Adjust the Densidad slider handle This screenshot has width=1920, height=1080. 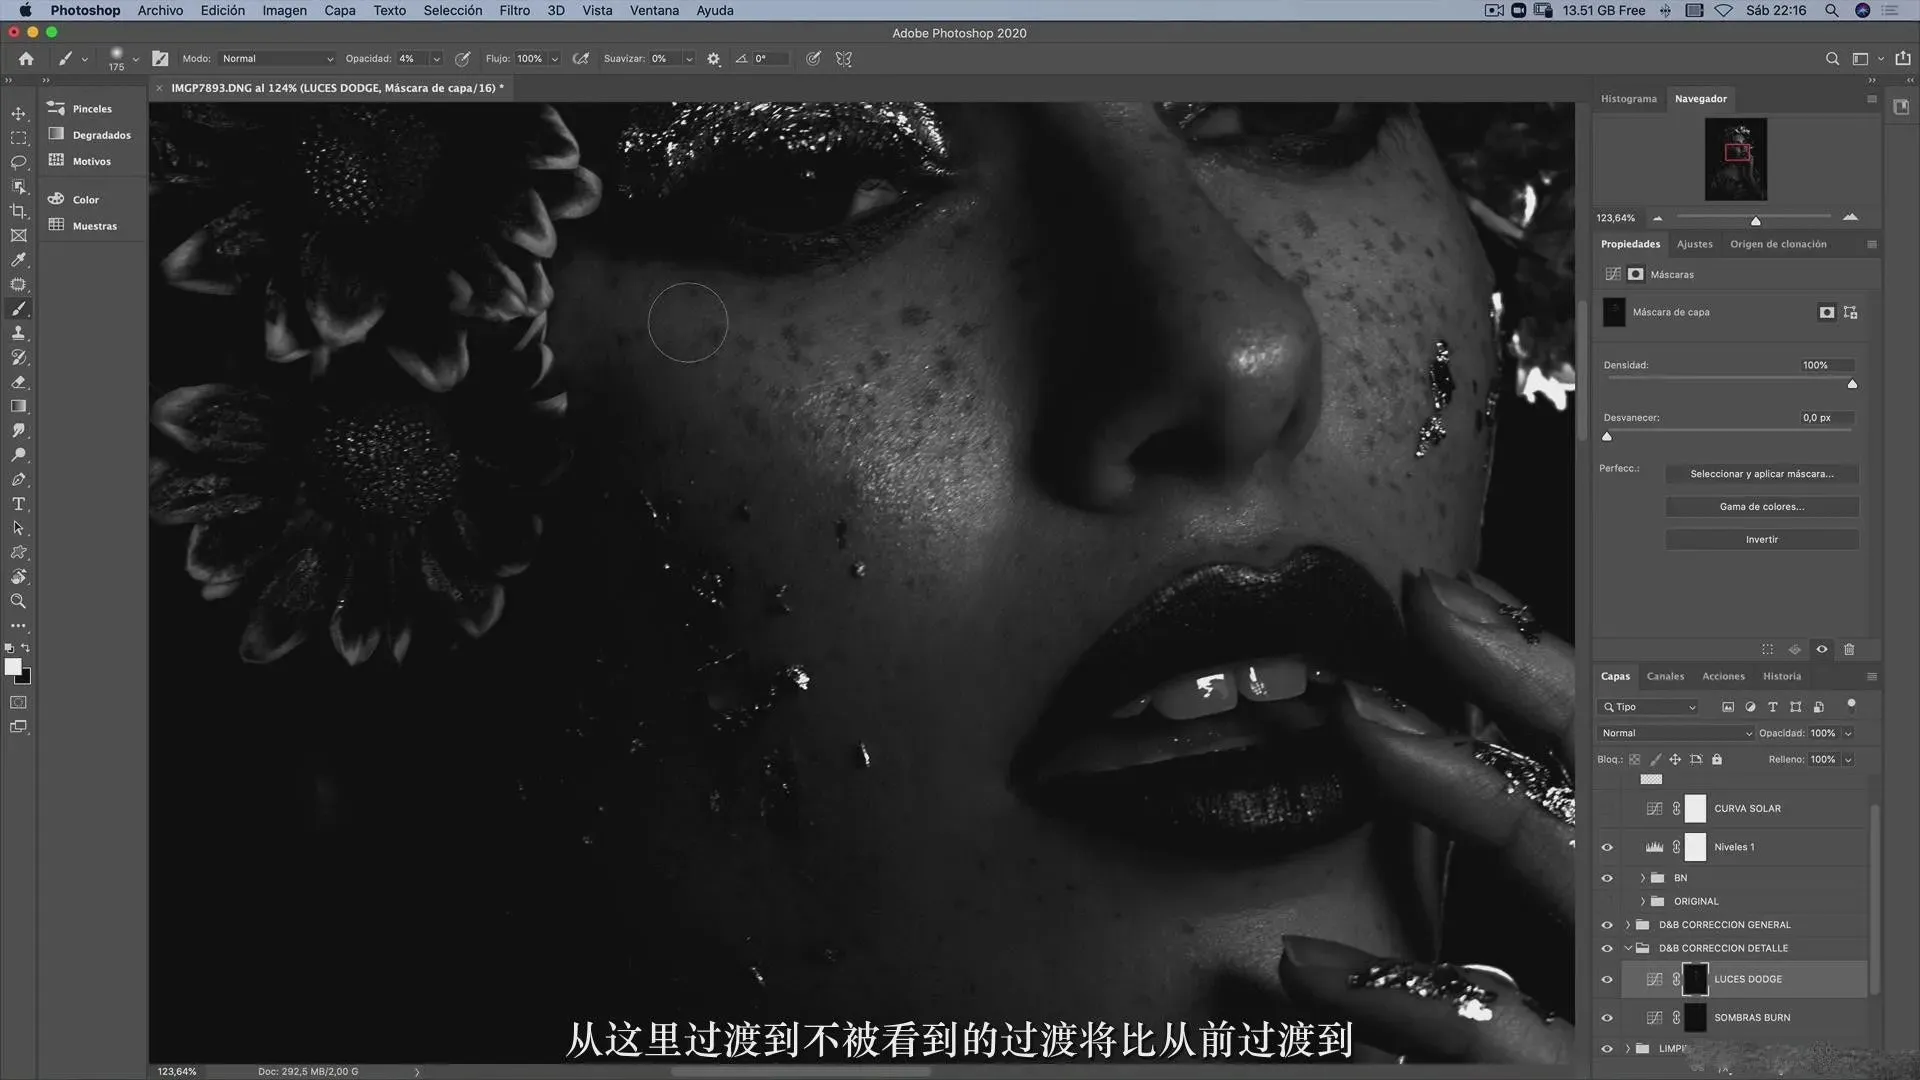coord(1852,384)
